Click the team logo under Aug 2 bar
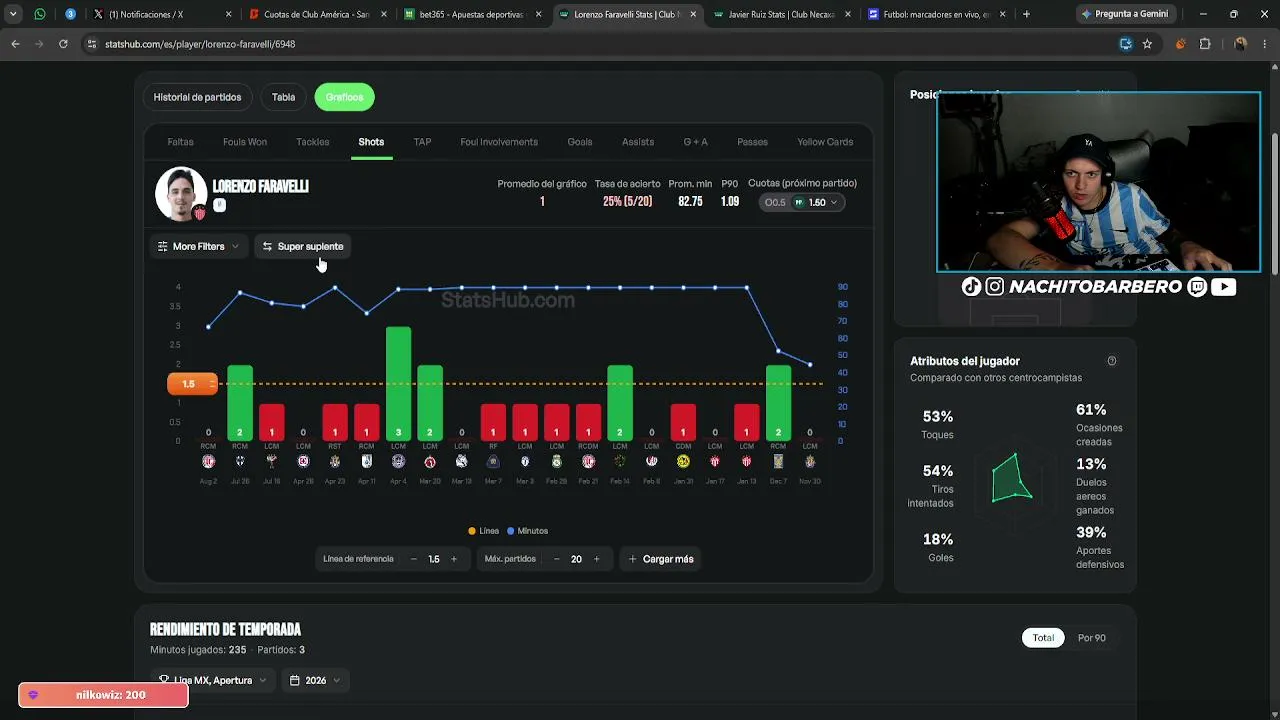This screenshot has width=1280, height=720. tap(208, 461)
